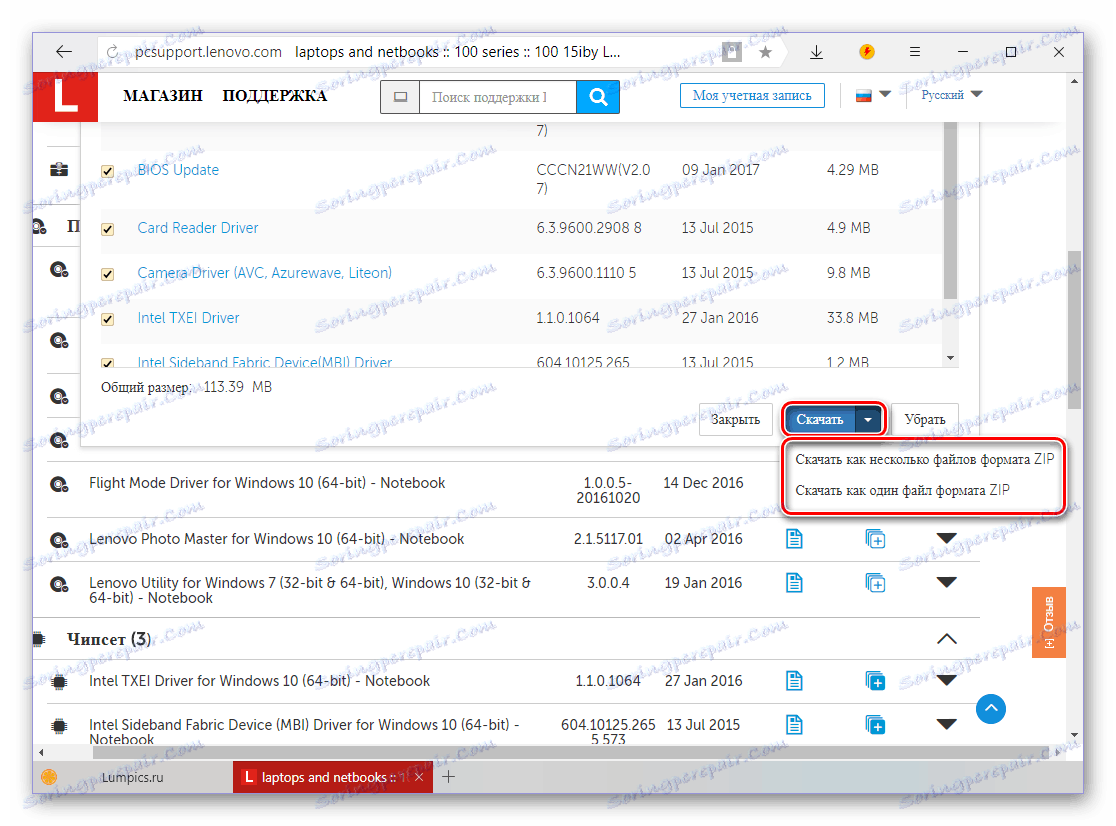Open readme icon for Intel Sideband Fabric Device
Screen dimensions: 1116x826
click(x=794, y=725)
